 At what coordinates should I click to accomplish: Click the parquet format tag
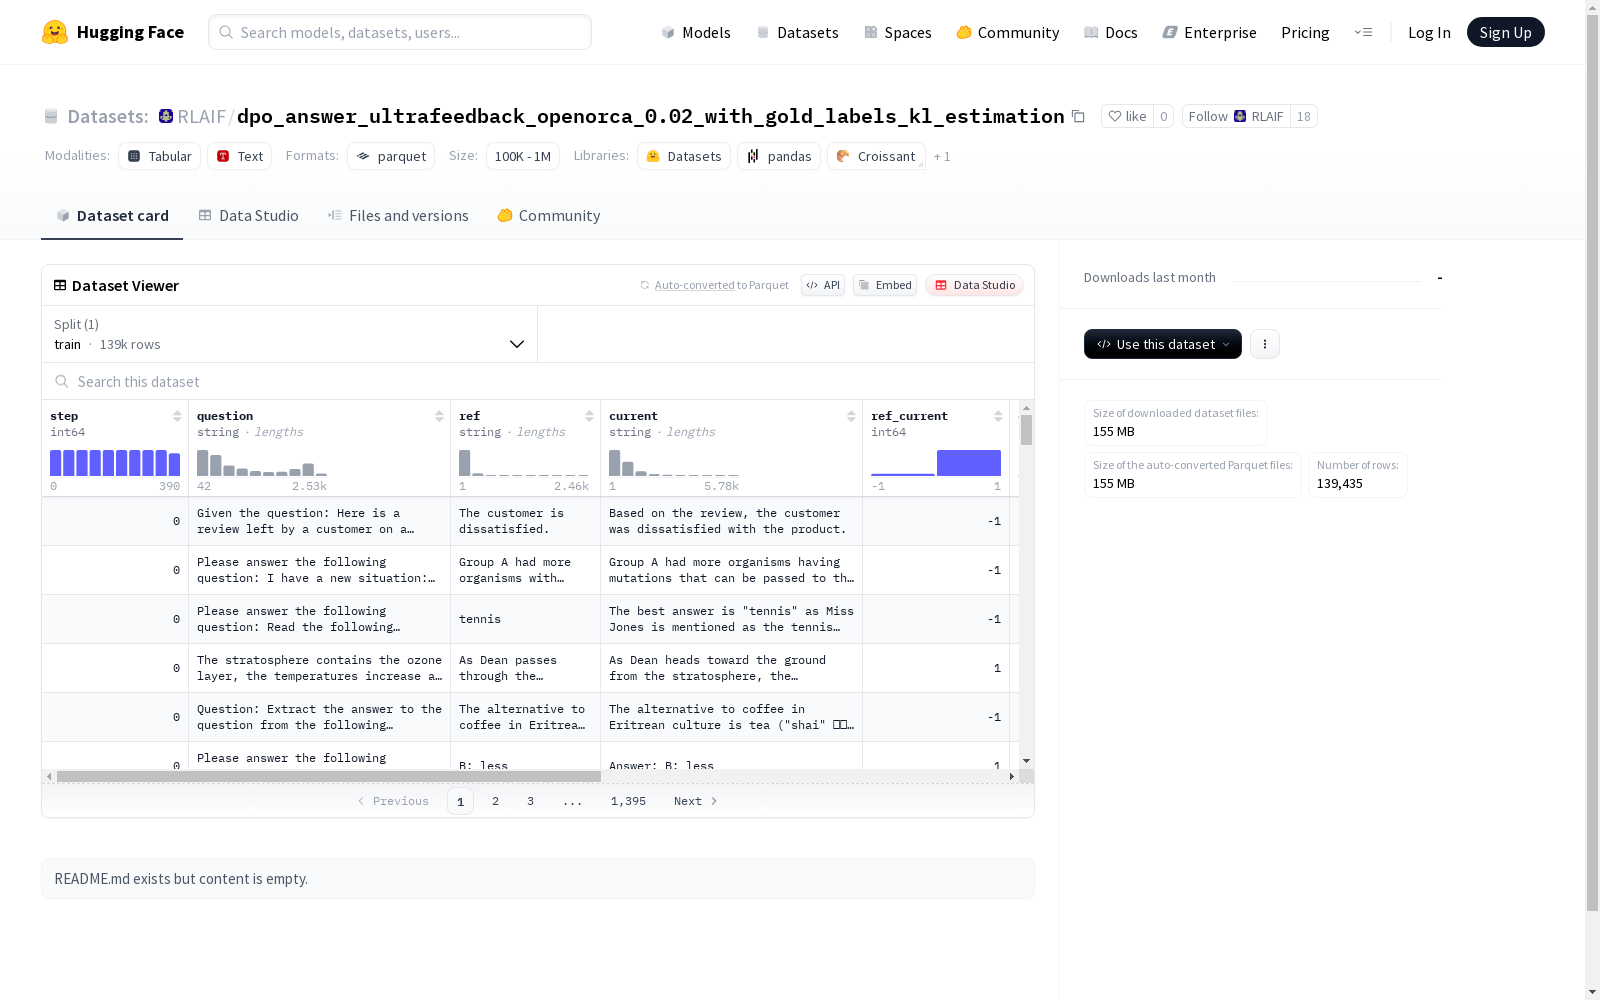click(391, 156)
